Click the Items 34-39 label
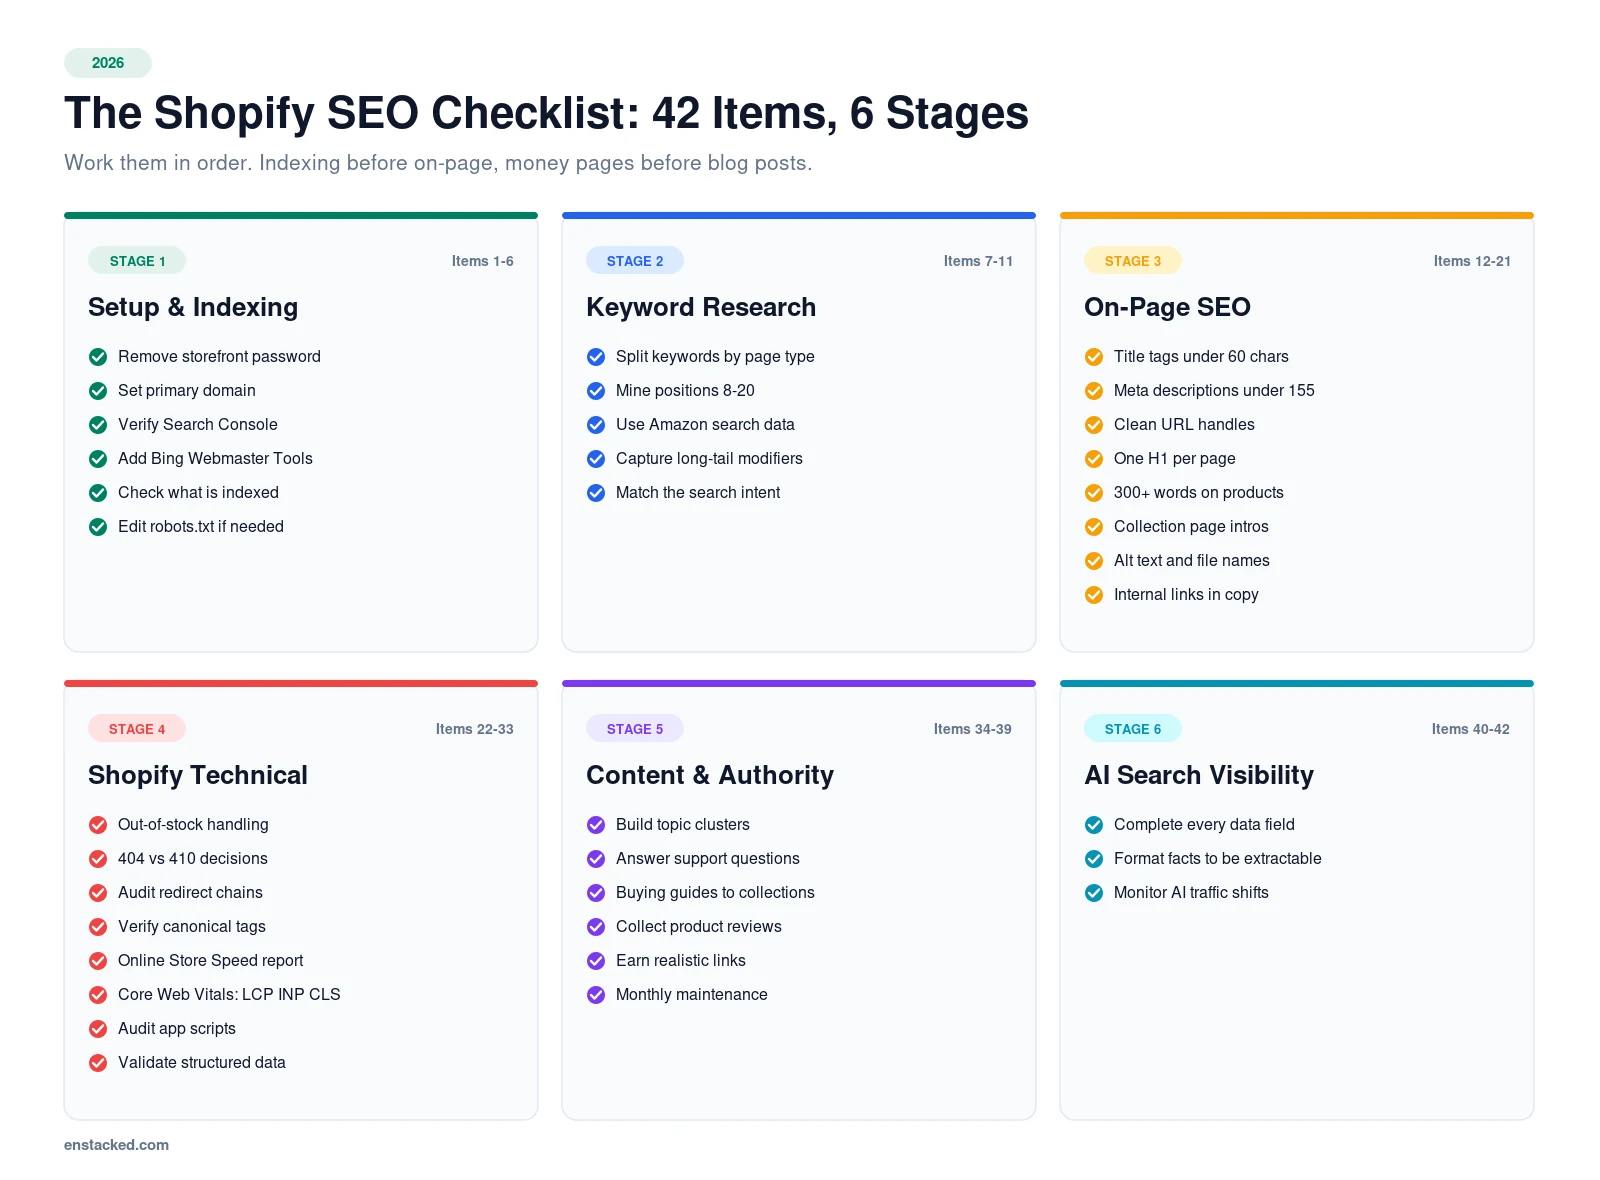The image size is (1600, 1180). 972,729
